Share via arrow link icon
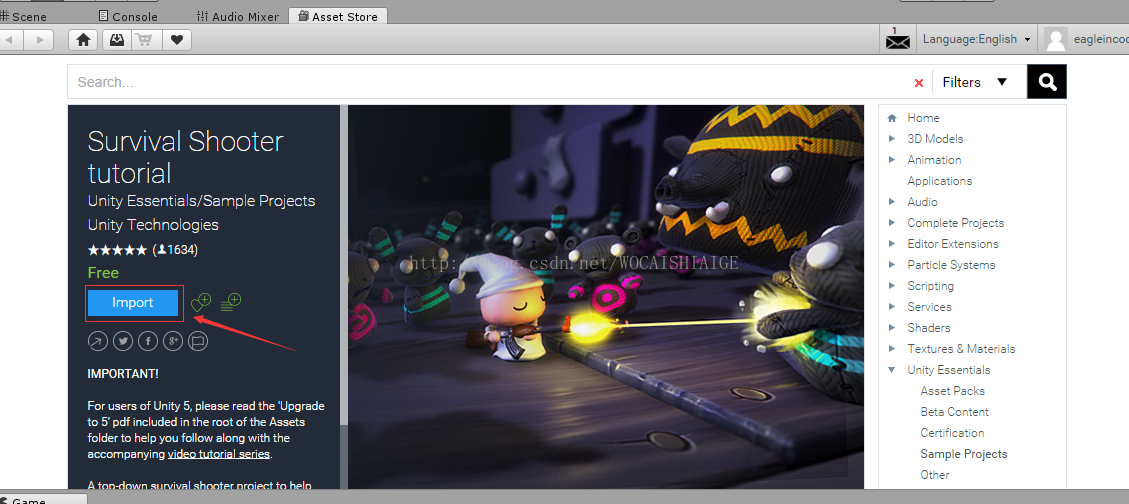The width and height of the screenshot is (1129, 504). tap(97, 341)
